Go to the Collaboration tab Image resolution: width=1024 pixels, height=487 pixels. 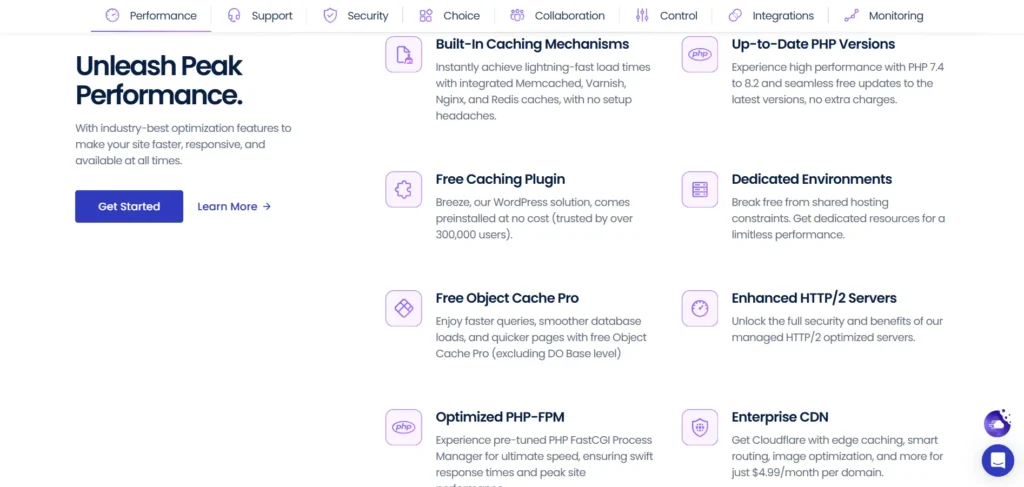tap(557, 16)
